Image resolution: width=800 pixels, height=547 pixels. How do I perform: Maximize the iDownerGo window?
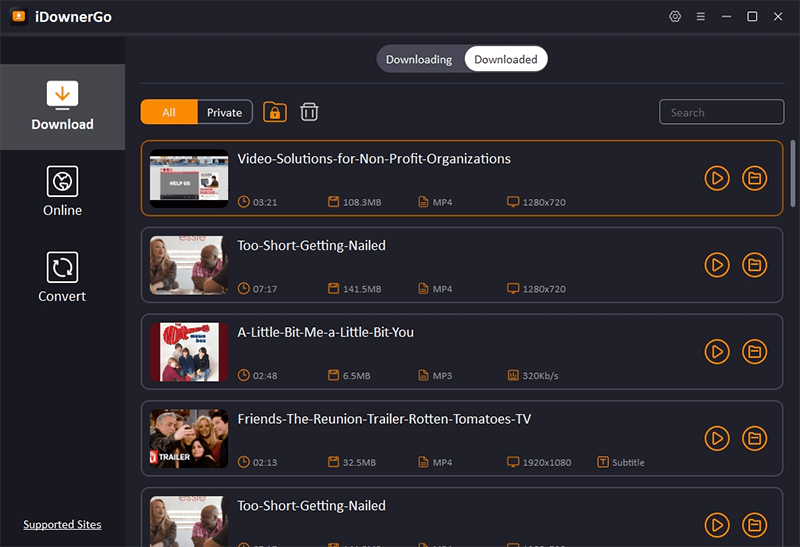(x=752, y=17)
